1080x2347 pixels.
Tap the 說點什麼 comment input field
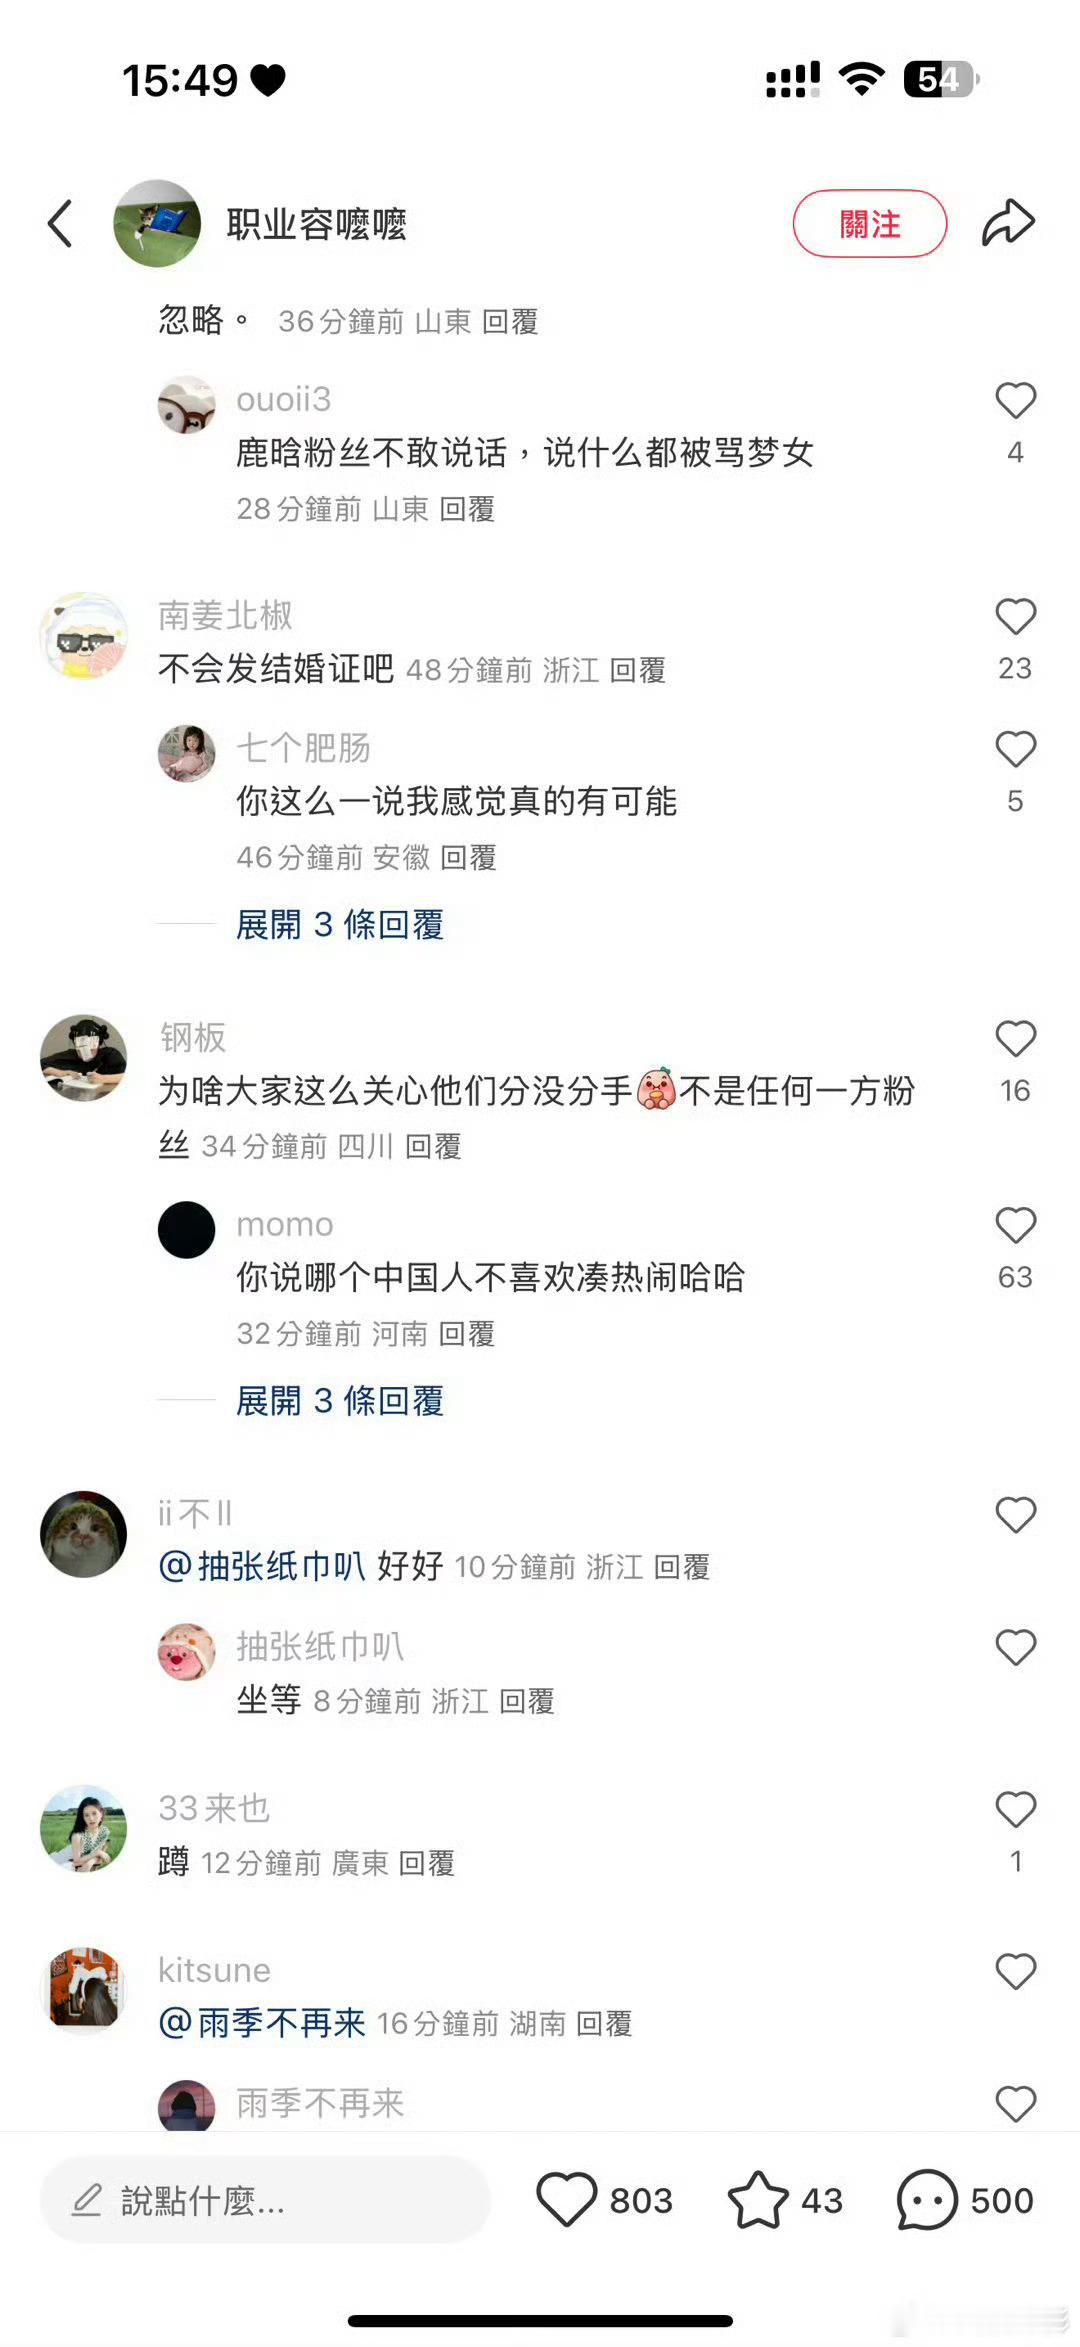pos(265,2199)
